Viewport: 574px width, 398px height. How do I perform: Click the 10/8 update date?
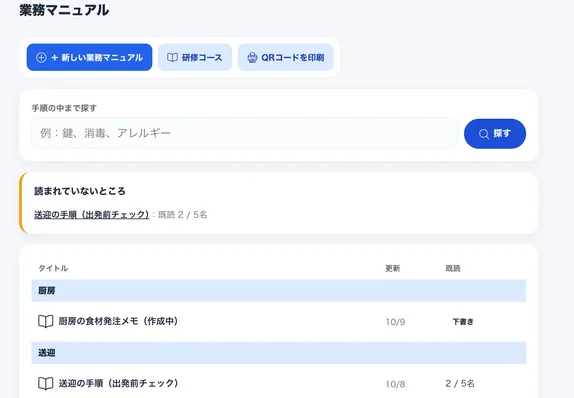point(395,384)
